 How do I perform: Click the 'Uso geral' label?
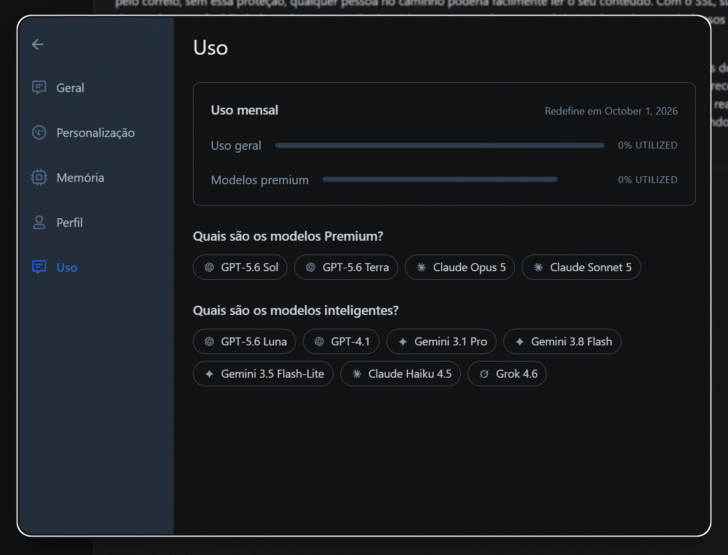pos(236,145)
